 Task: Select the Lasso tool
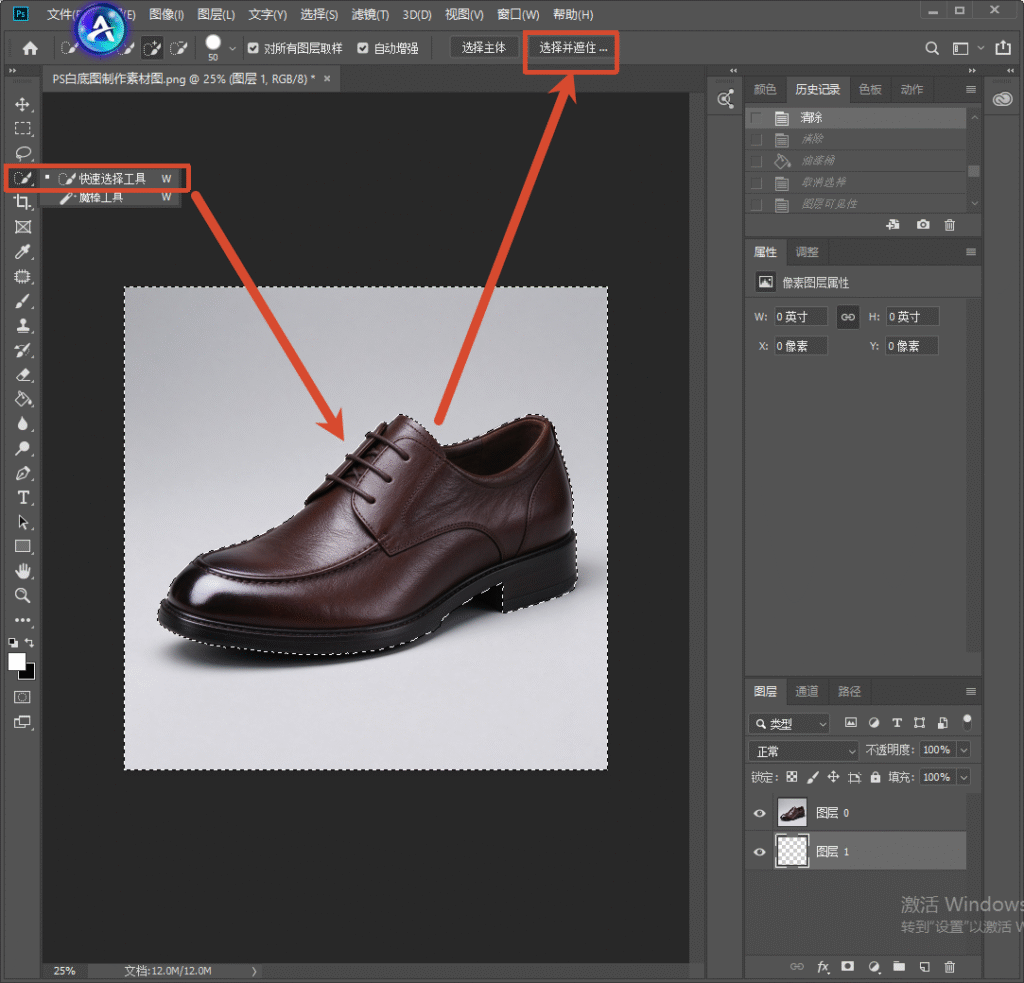[23, 153]
